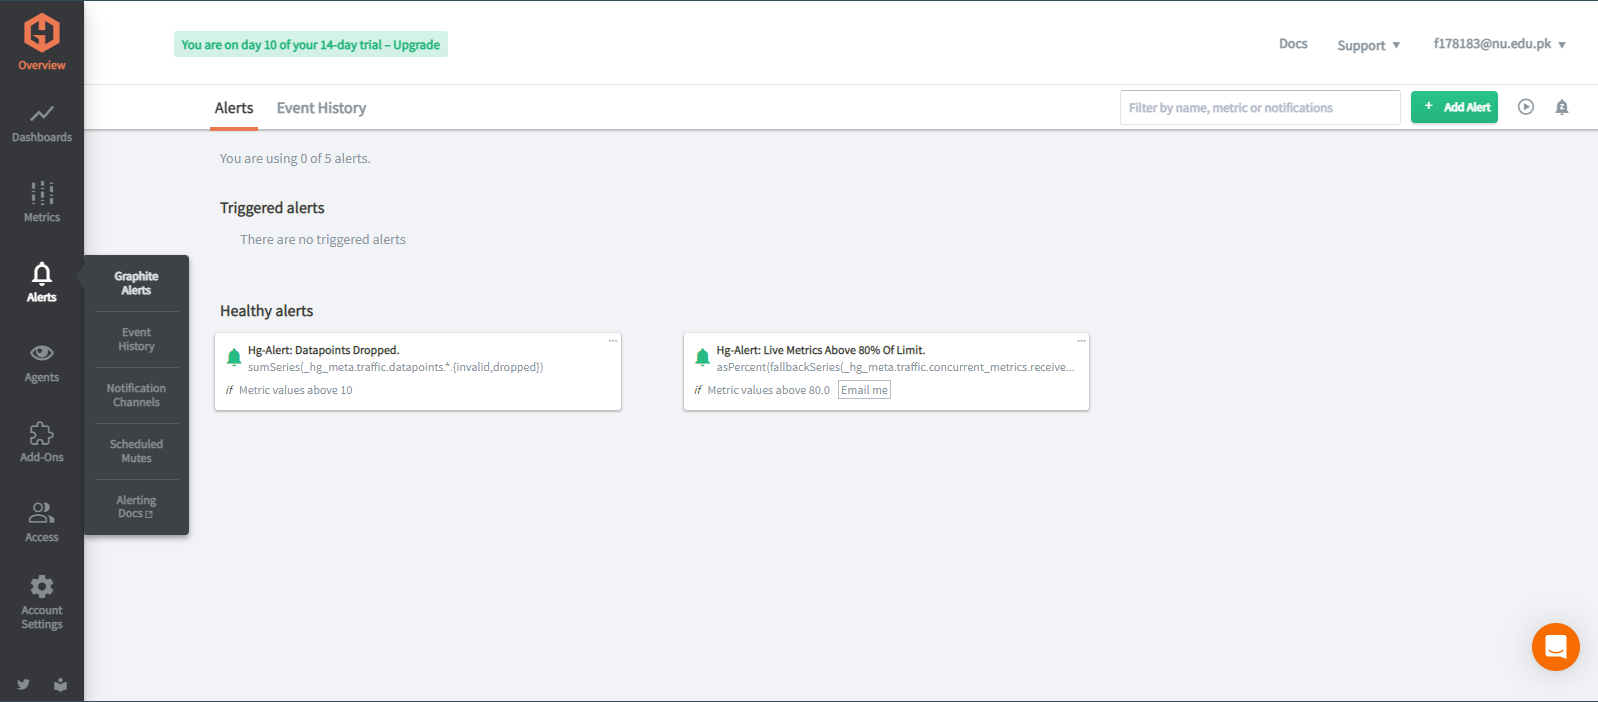Click the Add Alert button
This screenshot has height=702, width=1598.
tap(1454, 107)
